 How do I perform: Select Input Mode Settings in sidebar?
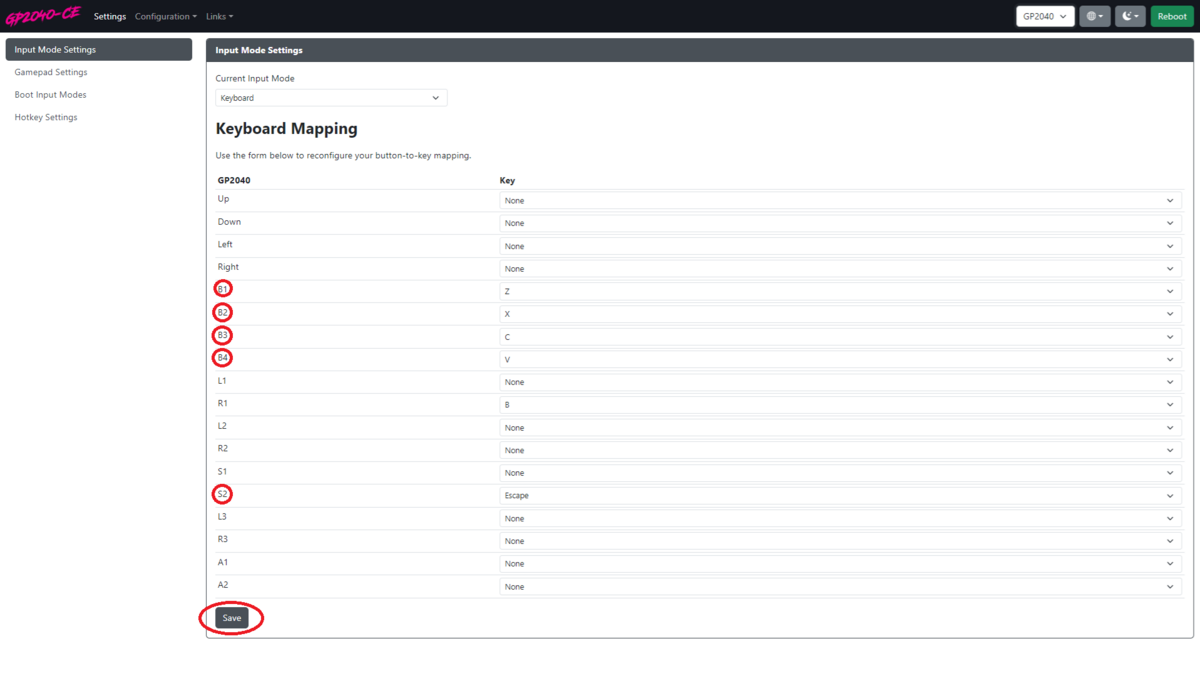click(x=99, y=49)
